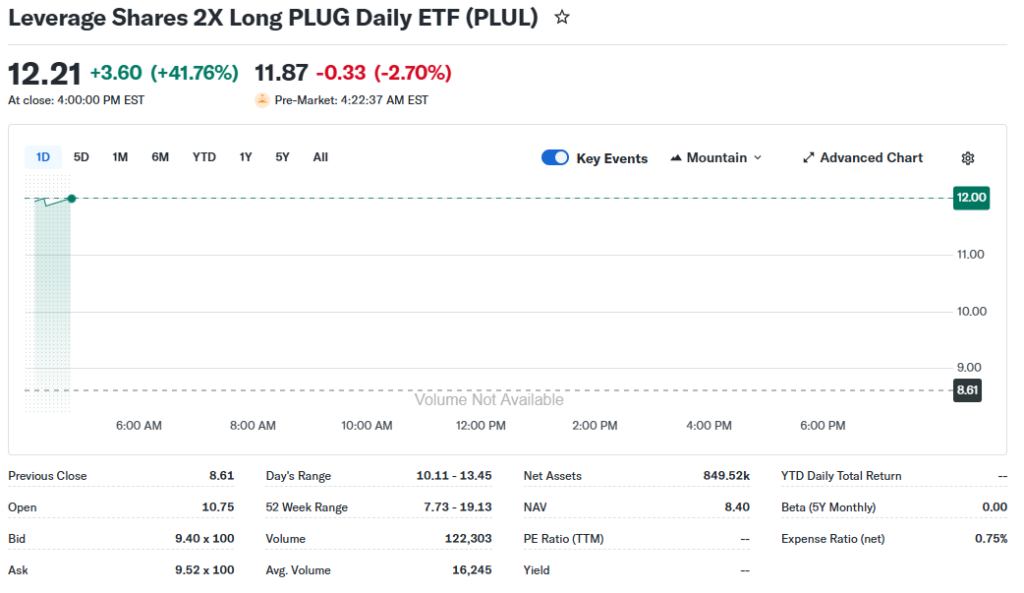The height and width of the screenshot is (593, 1024).
Task: Click the star icon to follow PLUL
Action: coord(562,17)
